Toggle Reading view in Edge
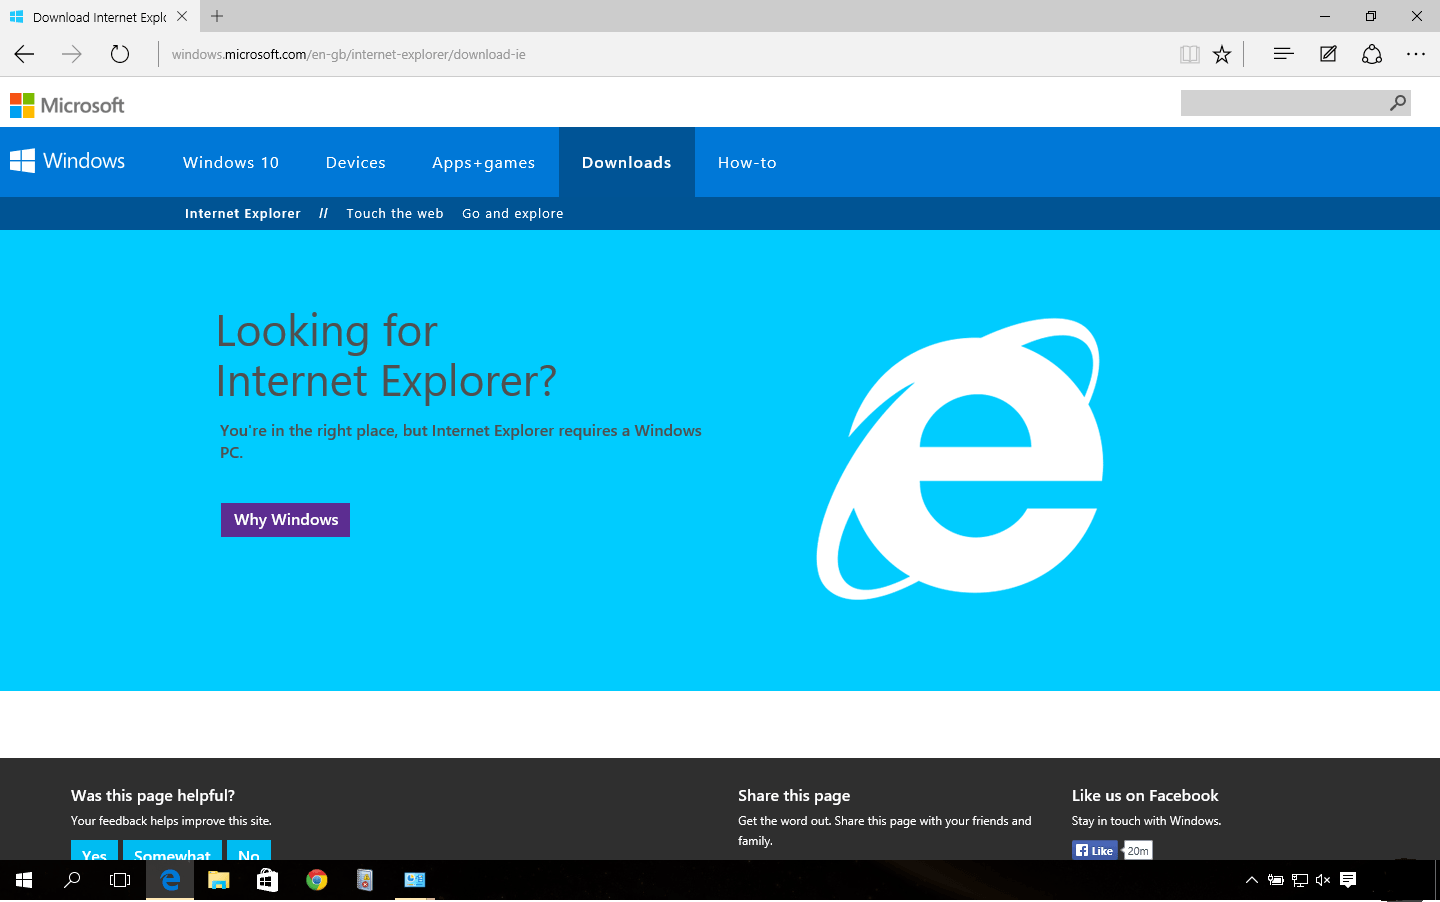The width and height of the screenshot is (1440, 902). point(1190,54)
